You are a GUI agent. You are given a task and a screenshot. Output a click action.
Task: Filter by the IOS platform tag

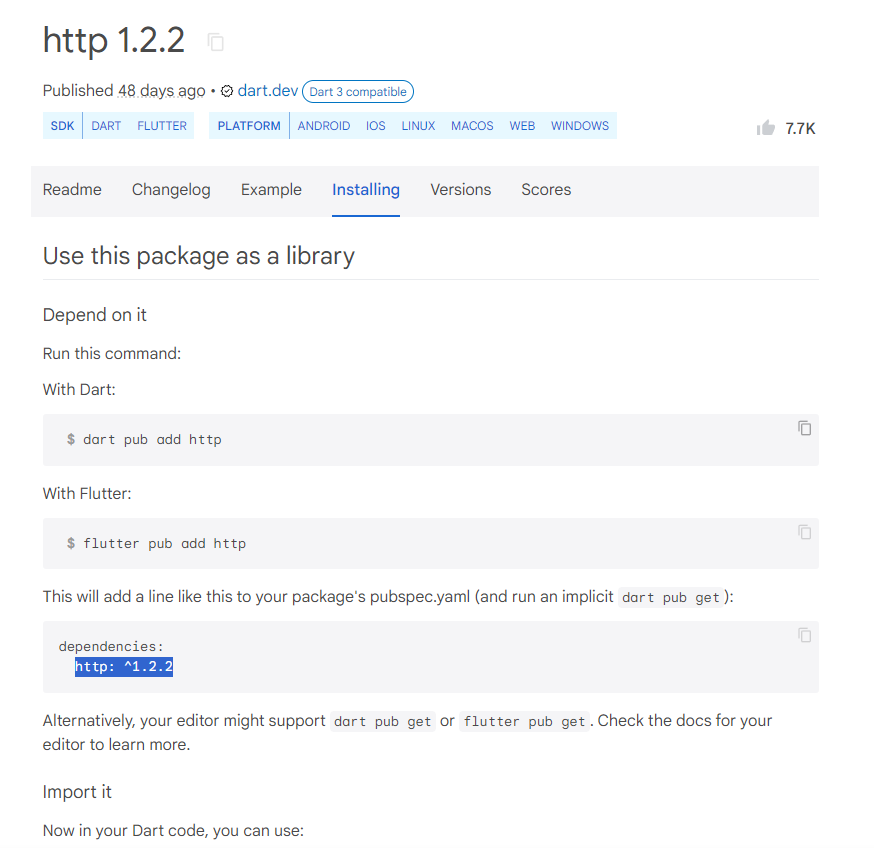pyautogui.click(x=376, y=125)
